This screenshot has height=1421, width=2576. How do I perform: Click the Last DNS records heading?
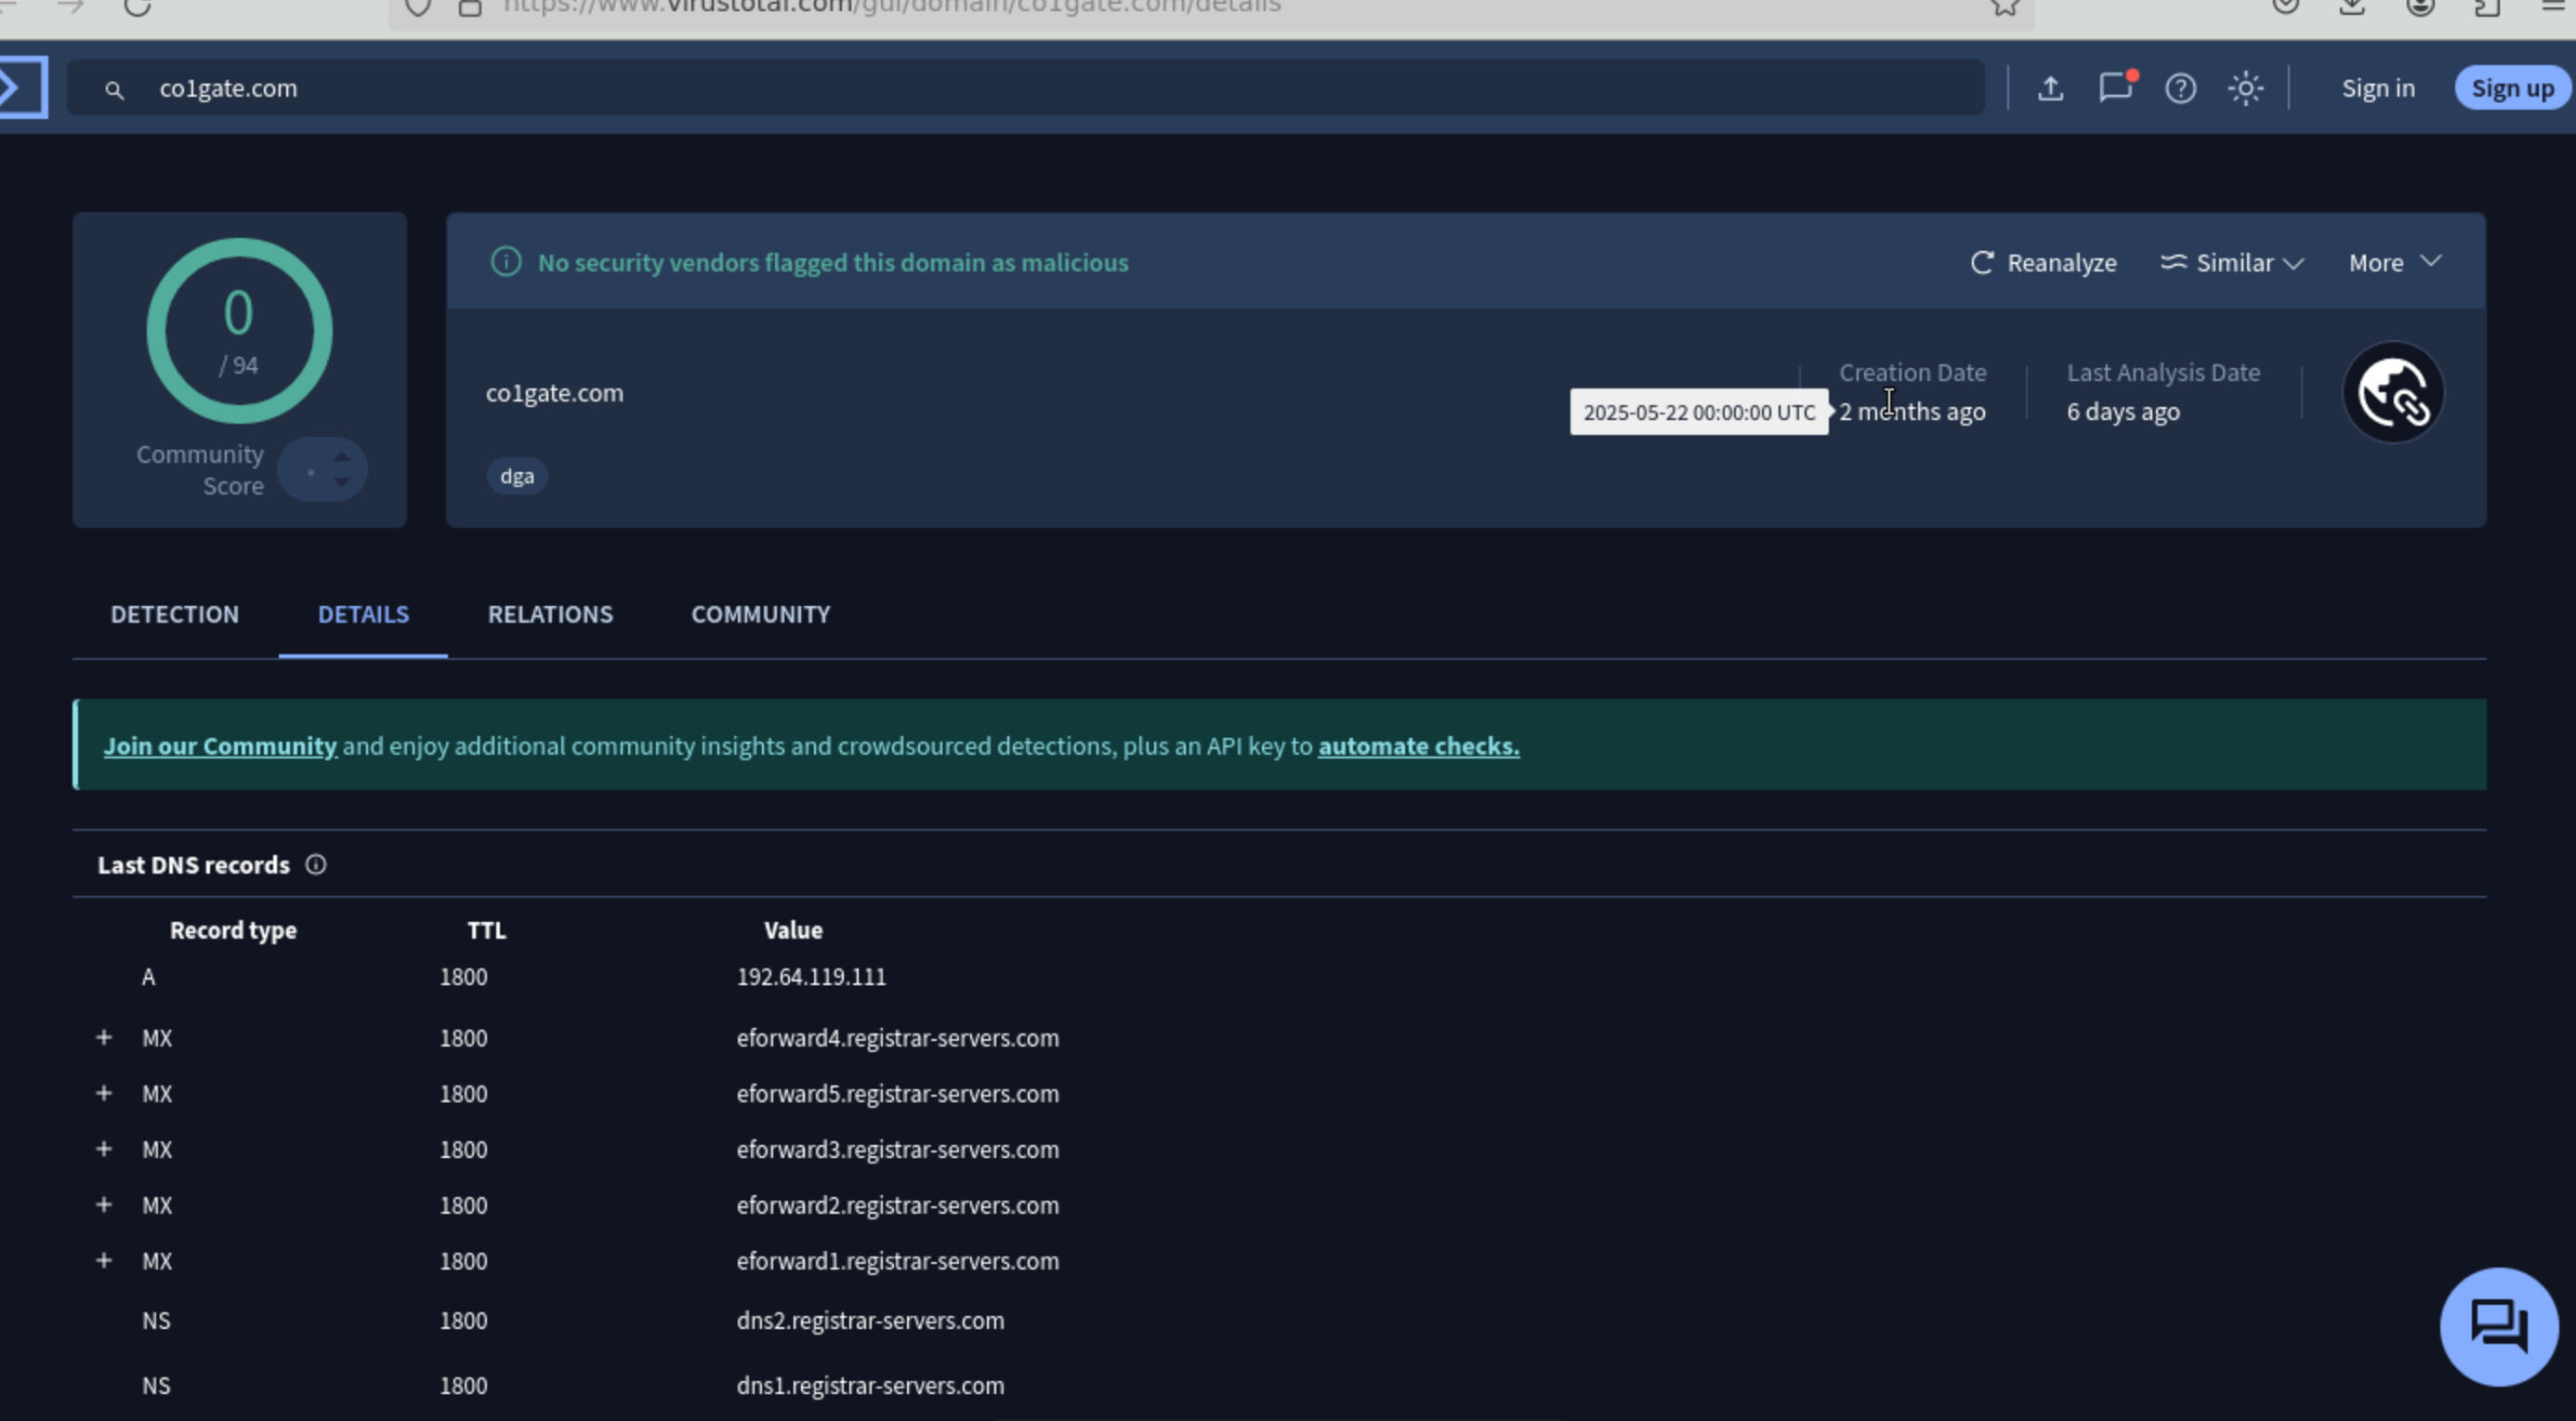[x=194, y=865]
